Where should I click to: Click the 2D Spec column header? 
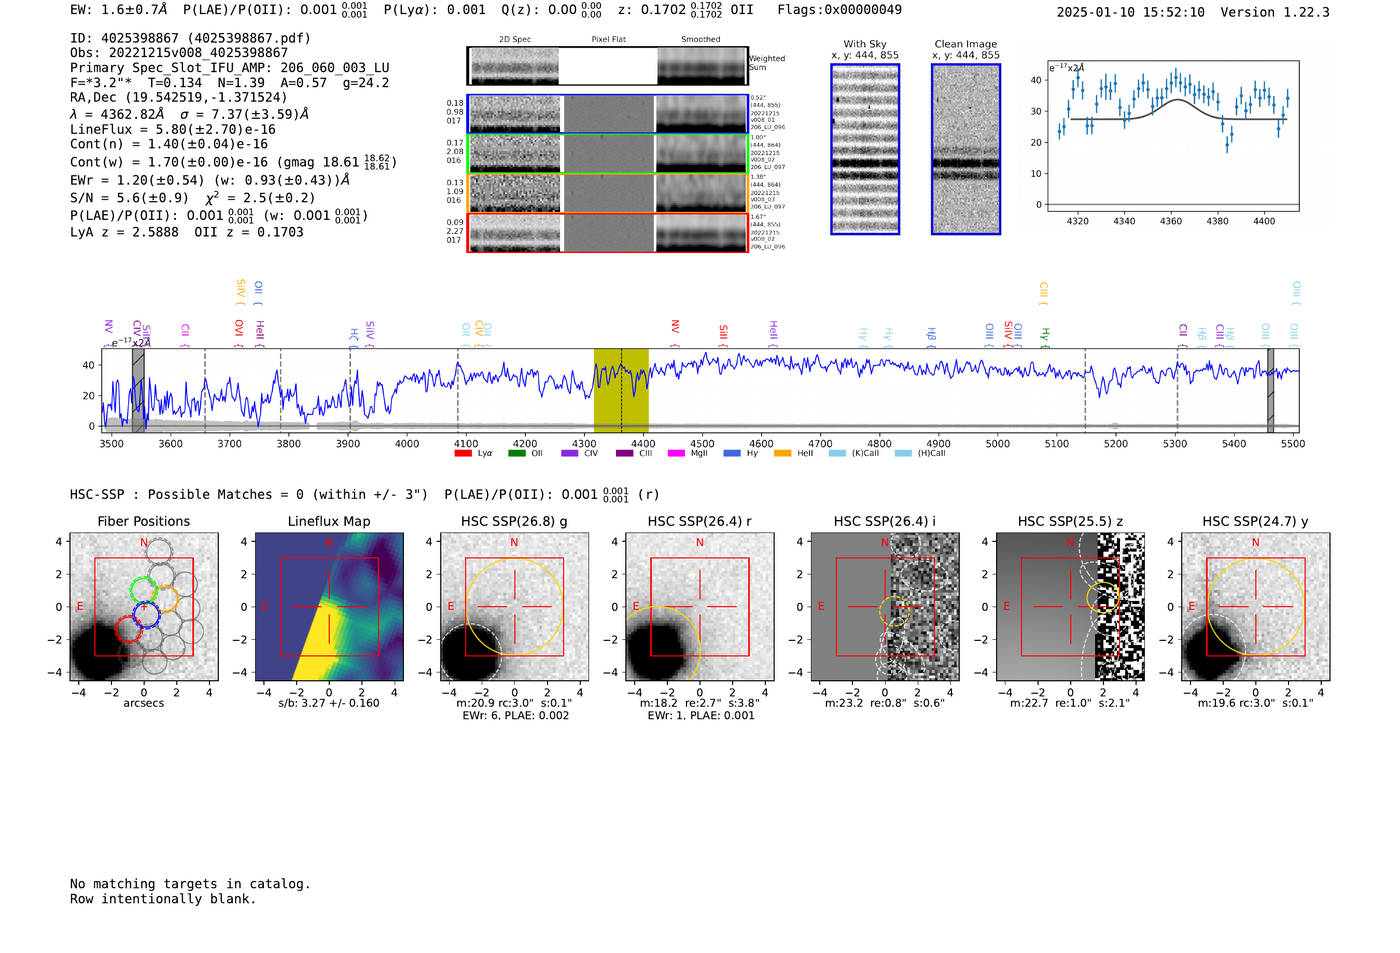click(515, 39)
